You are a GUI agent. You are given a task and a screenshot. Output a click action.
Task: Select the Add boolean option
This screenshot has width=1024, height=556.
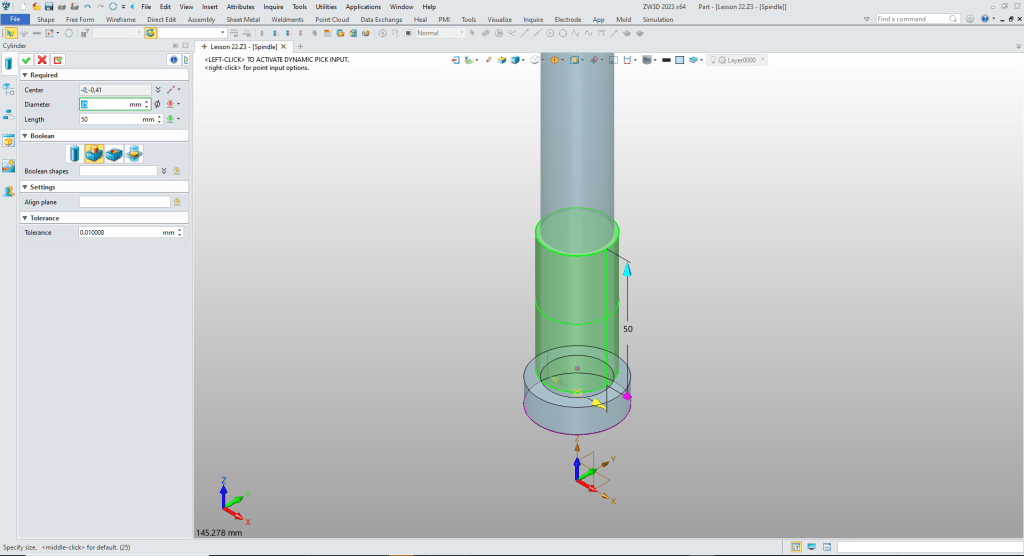tap(94, 153)
